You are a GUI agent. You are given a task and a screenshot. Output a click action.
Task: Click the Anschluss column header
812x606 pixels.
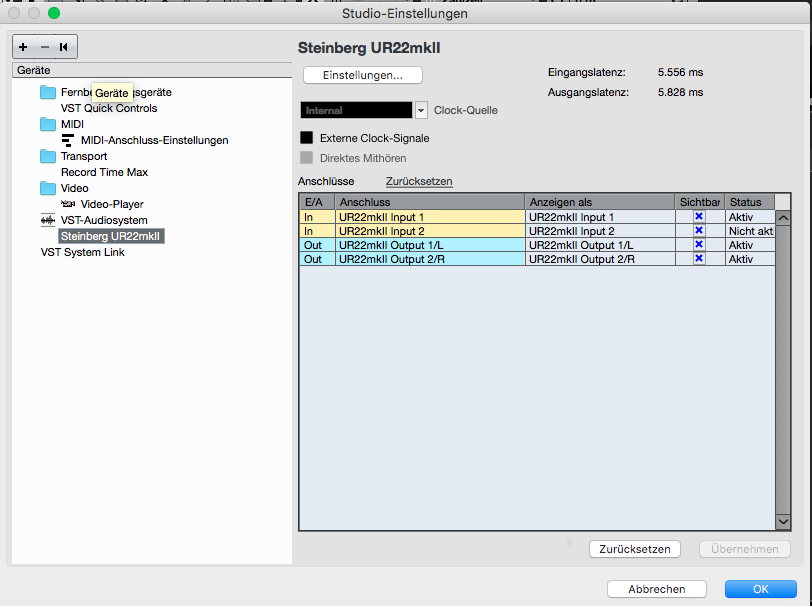(x=430, y=202)
